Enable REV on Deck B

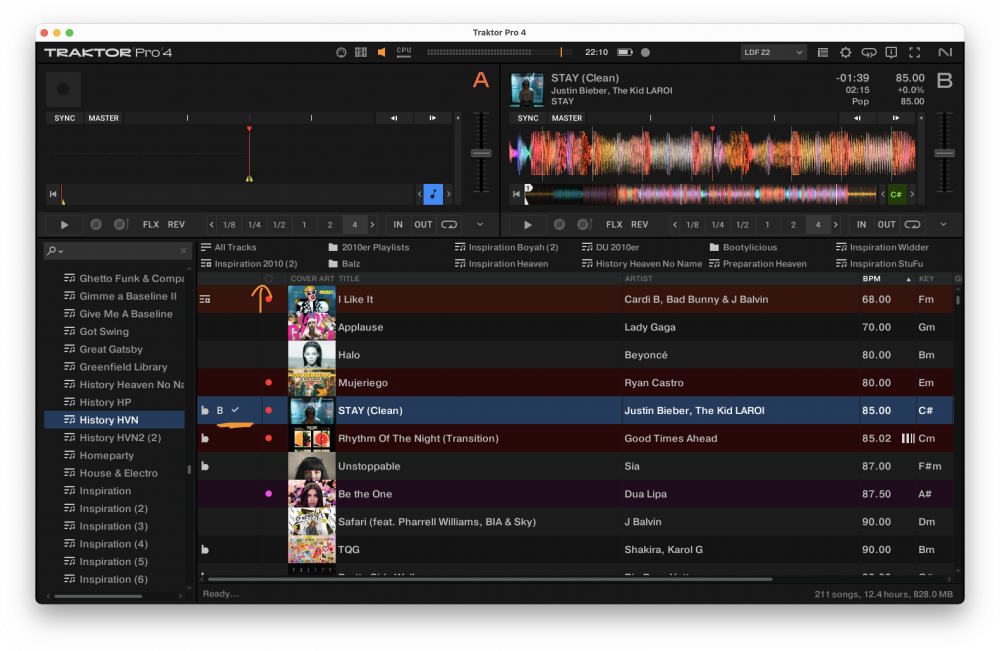tap(639, 224)
